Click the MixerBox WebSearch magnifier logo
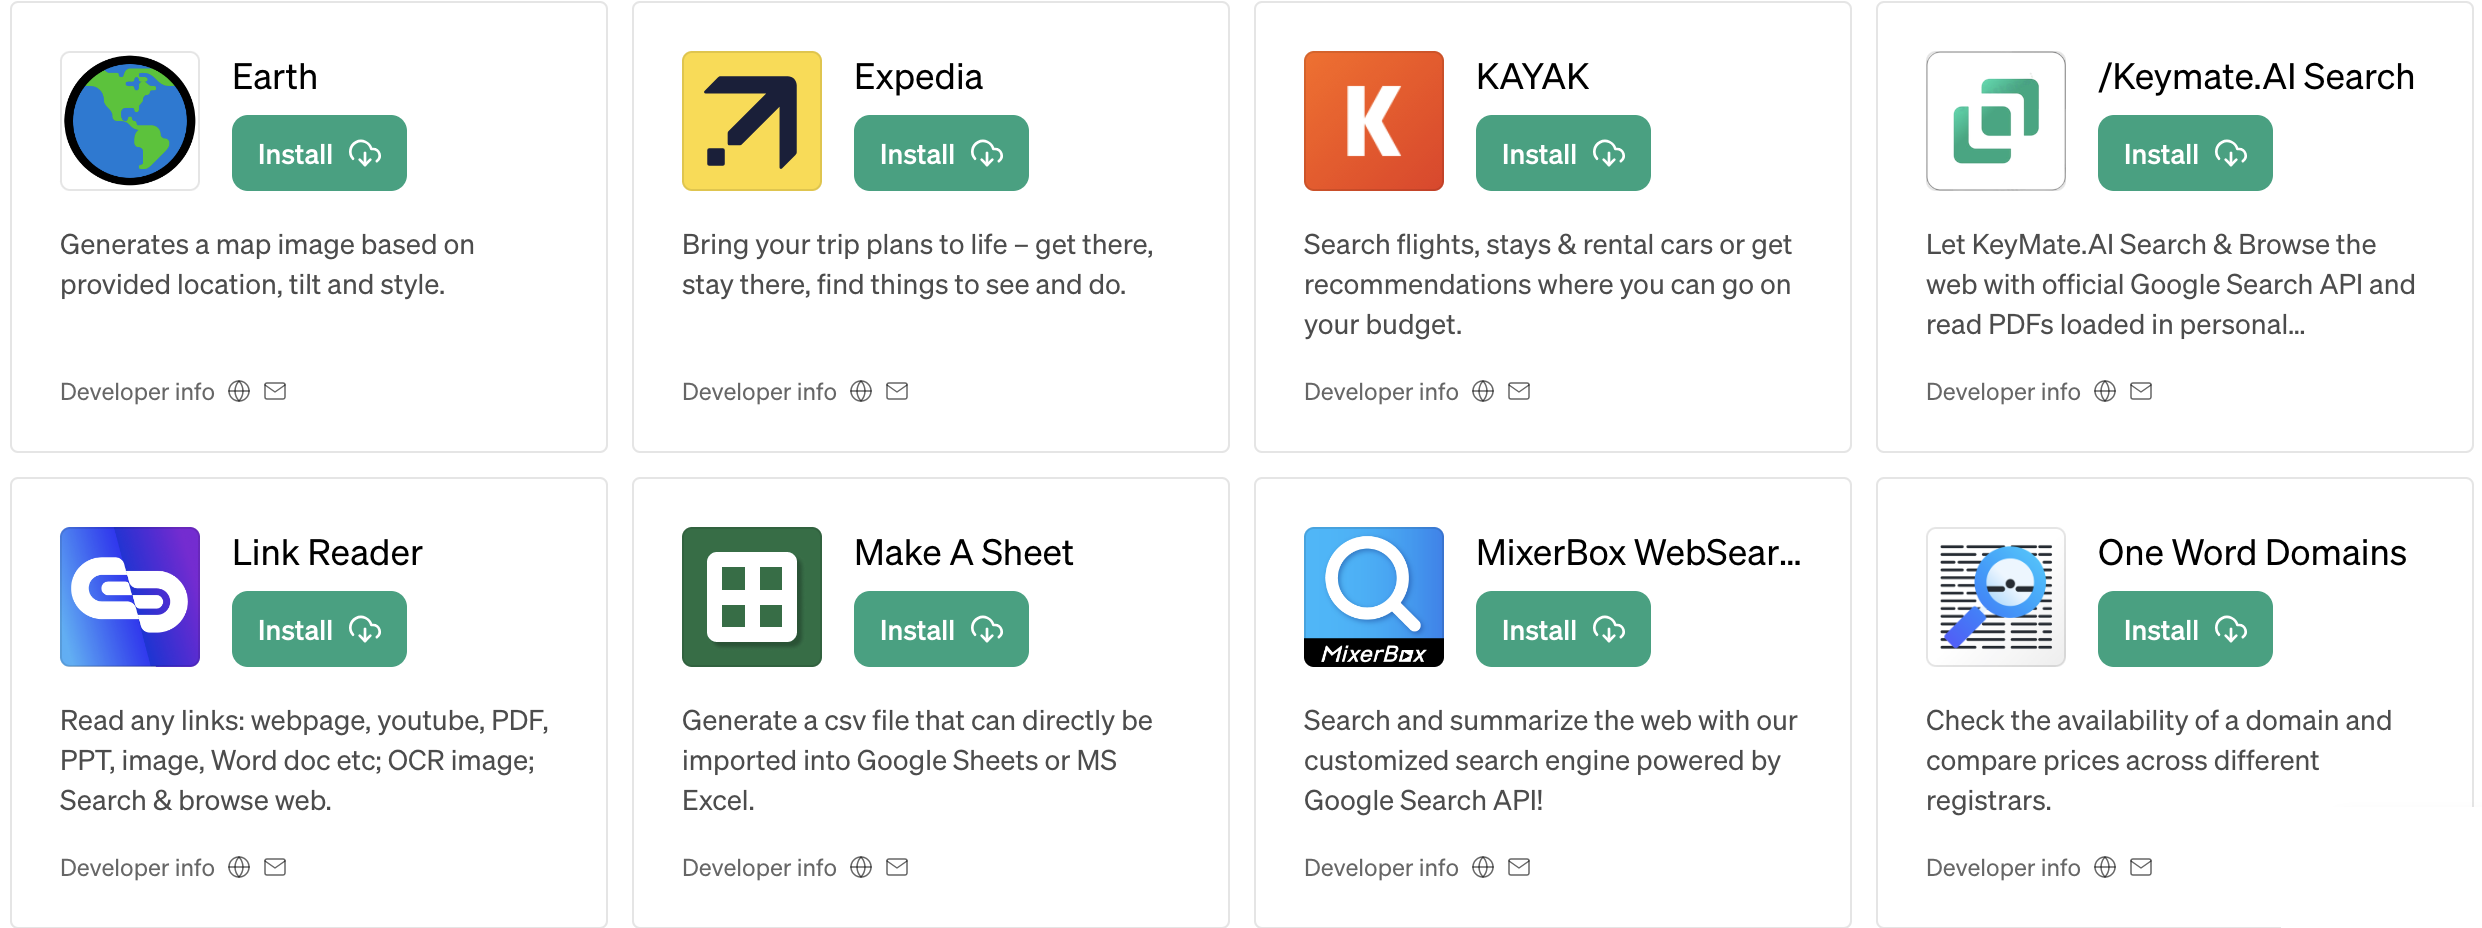2482x928 pixels. [1374, 597]
